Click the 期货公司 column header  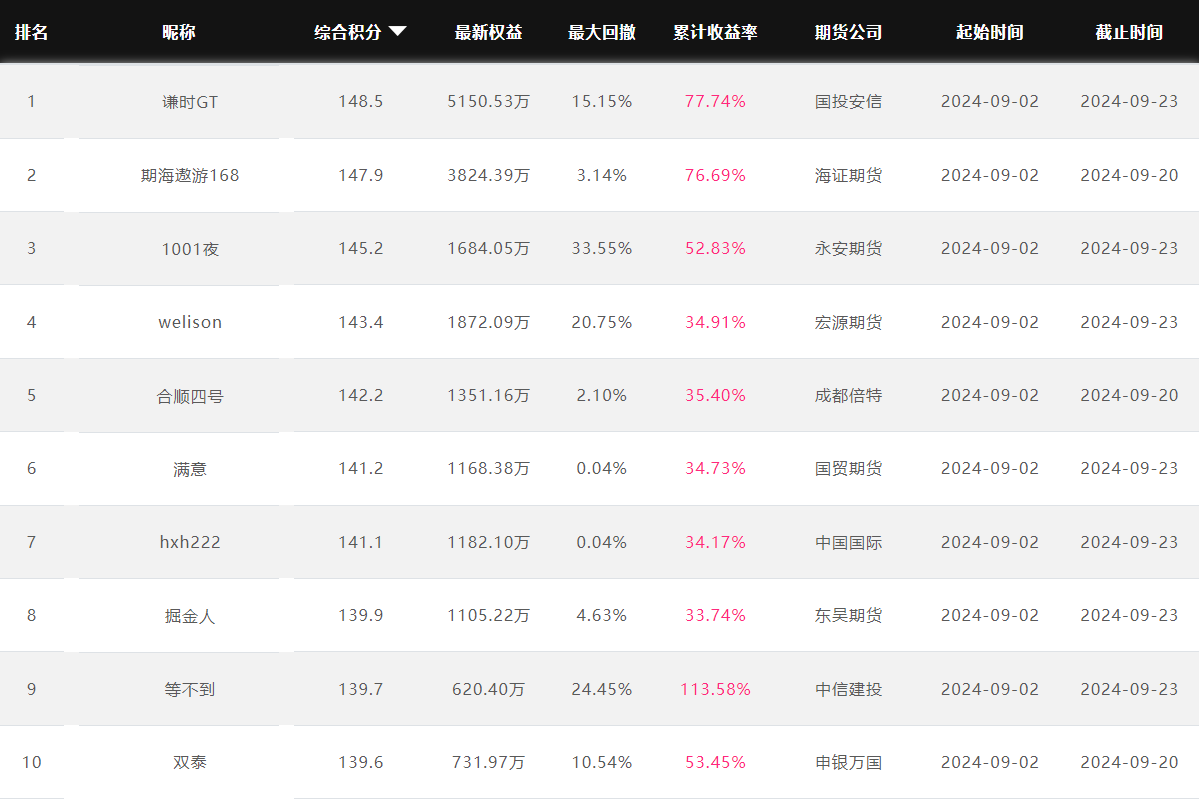coord(848,32)
